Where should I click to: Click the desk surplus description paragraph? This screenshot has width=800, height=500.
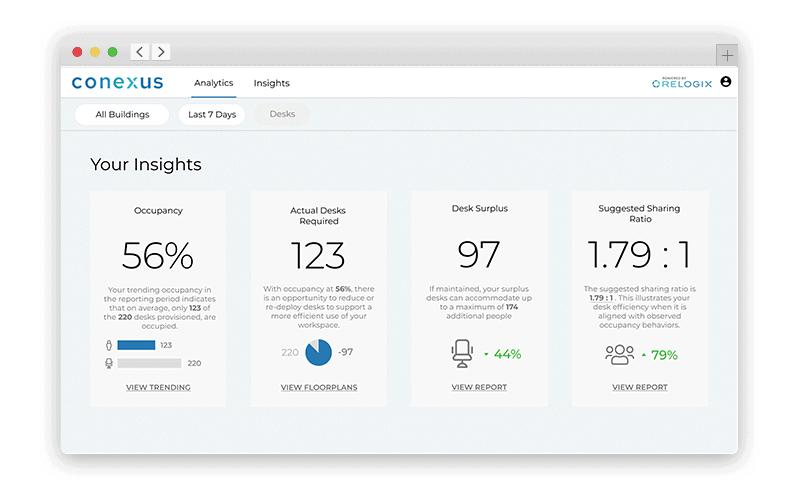tap(479, 302)
